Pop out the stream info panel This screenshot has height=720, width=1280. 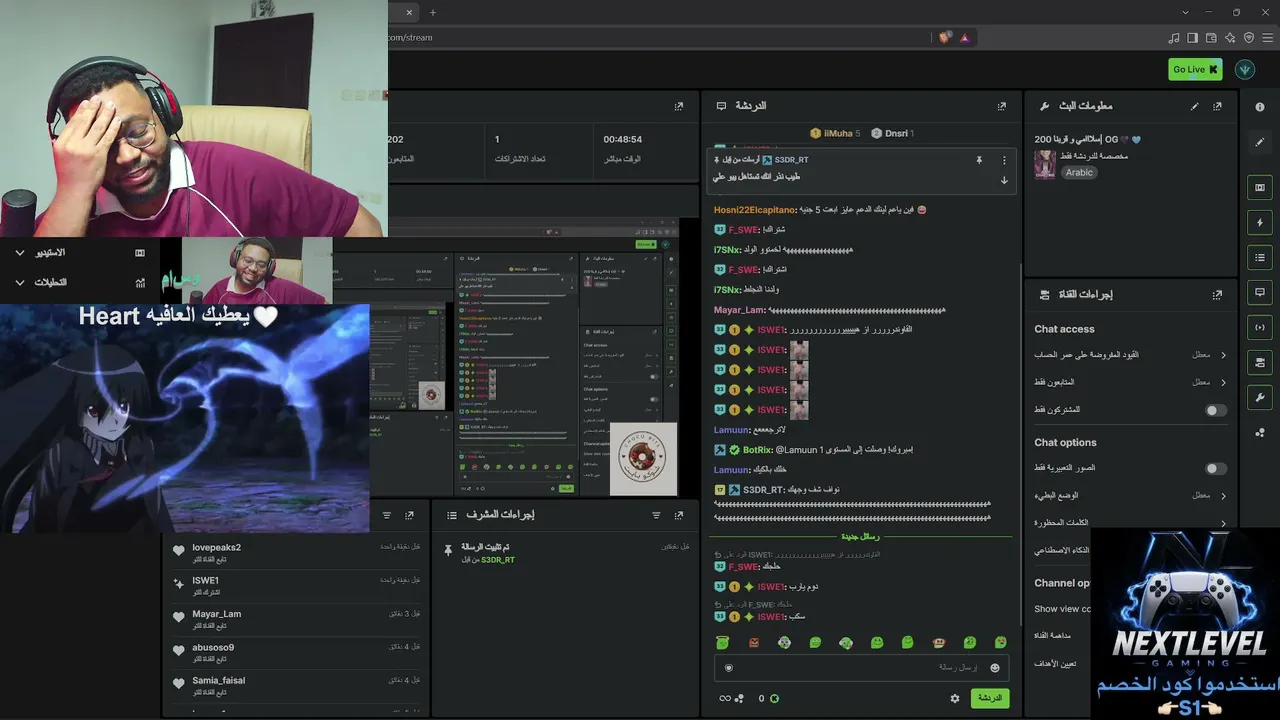(1217, 106)
